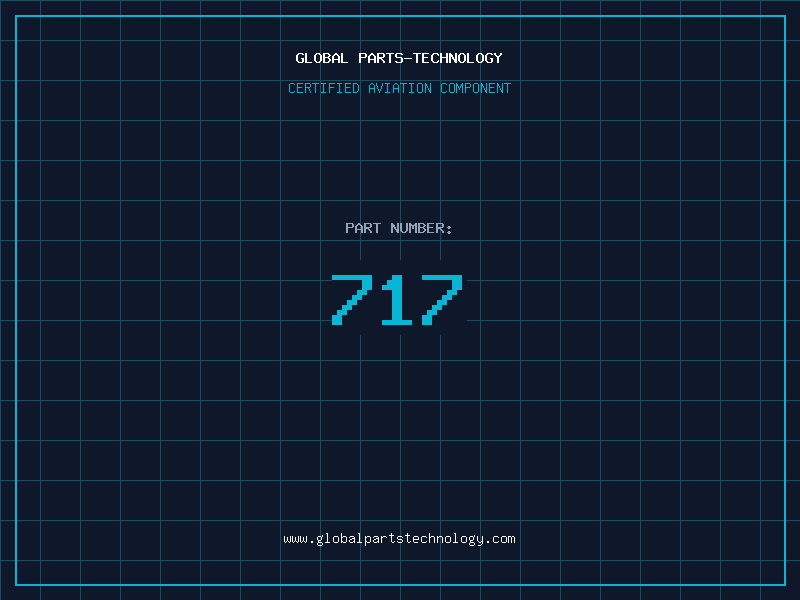Click the part number 717
Viewport: 800px width, 600px height.
coord(397,299)
